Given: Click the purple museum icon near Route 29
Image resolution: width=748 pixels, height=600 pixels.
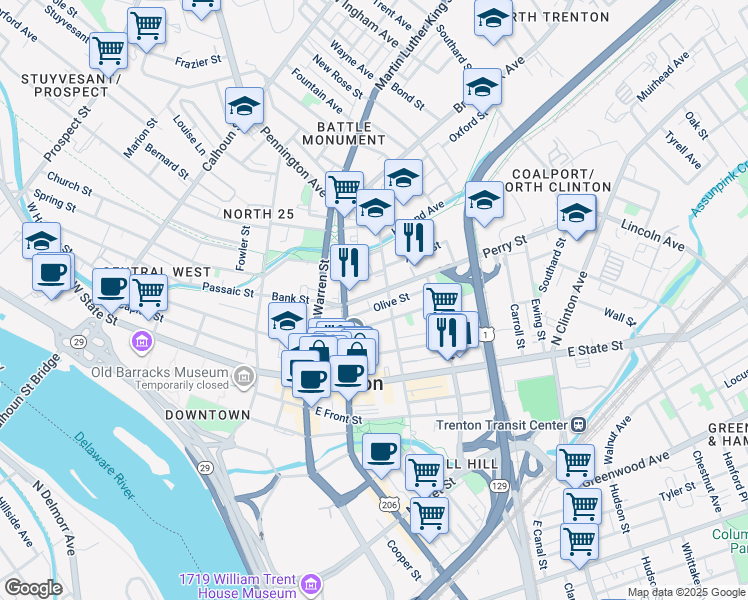Looking at the screenshot, I should pyautogui.click(x=142, y=342).
